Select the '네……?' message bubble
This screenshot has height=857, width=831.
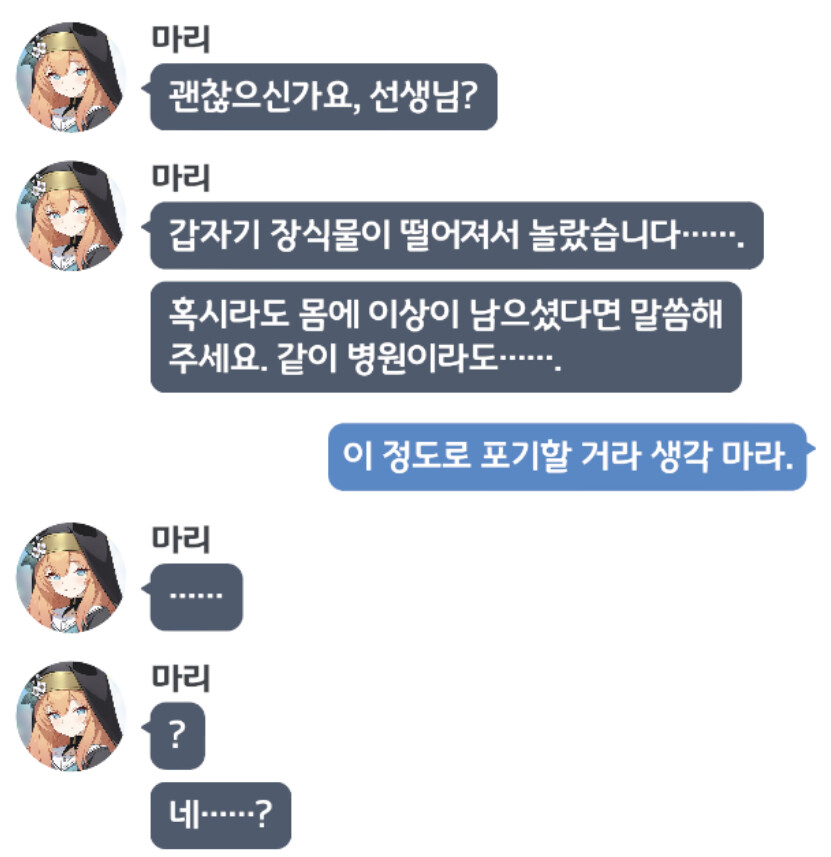click(x=220, y=815)
